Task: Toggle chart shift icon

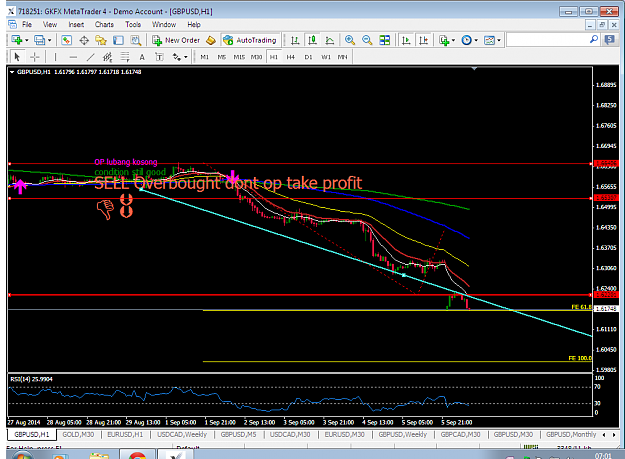Action: click(x=424, y=40)
